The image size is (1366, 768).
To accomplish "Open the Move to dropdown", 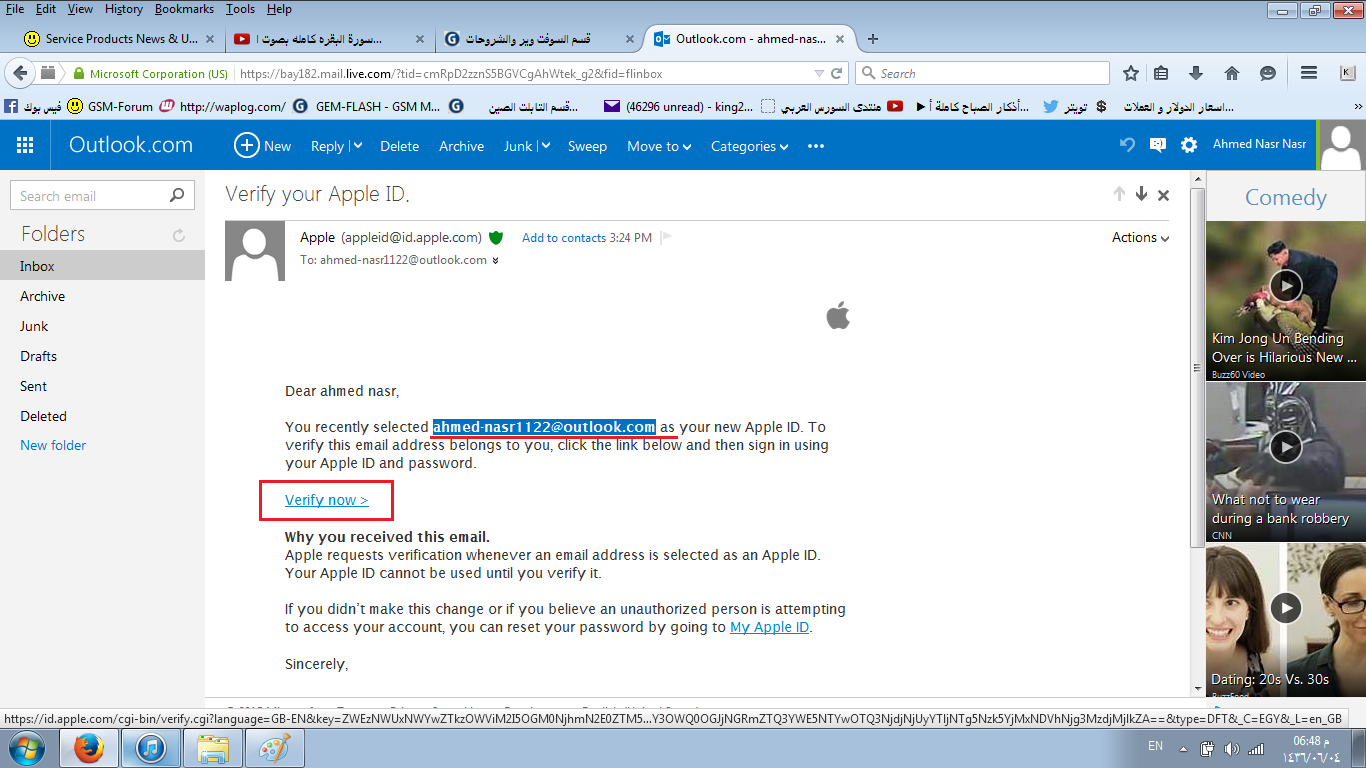I will 659,146.
